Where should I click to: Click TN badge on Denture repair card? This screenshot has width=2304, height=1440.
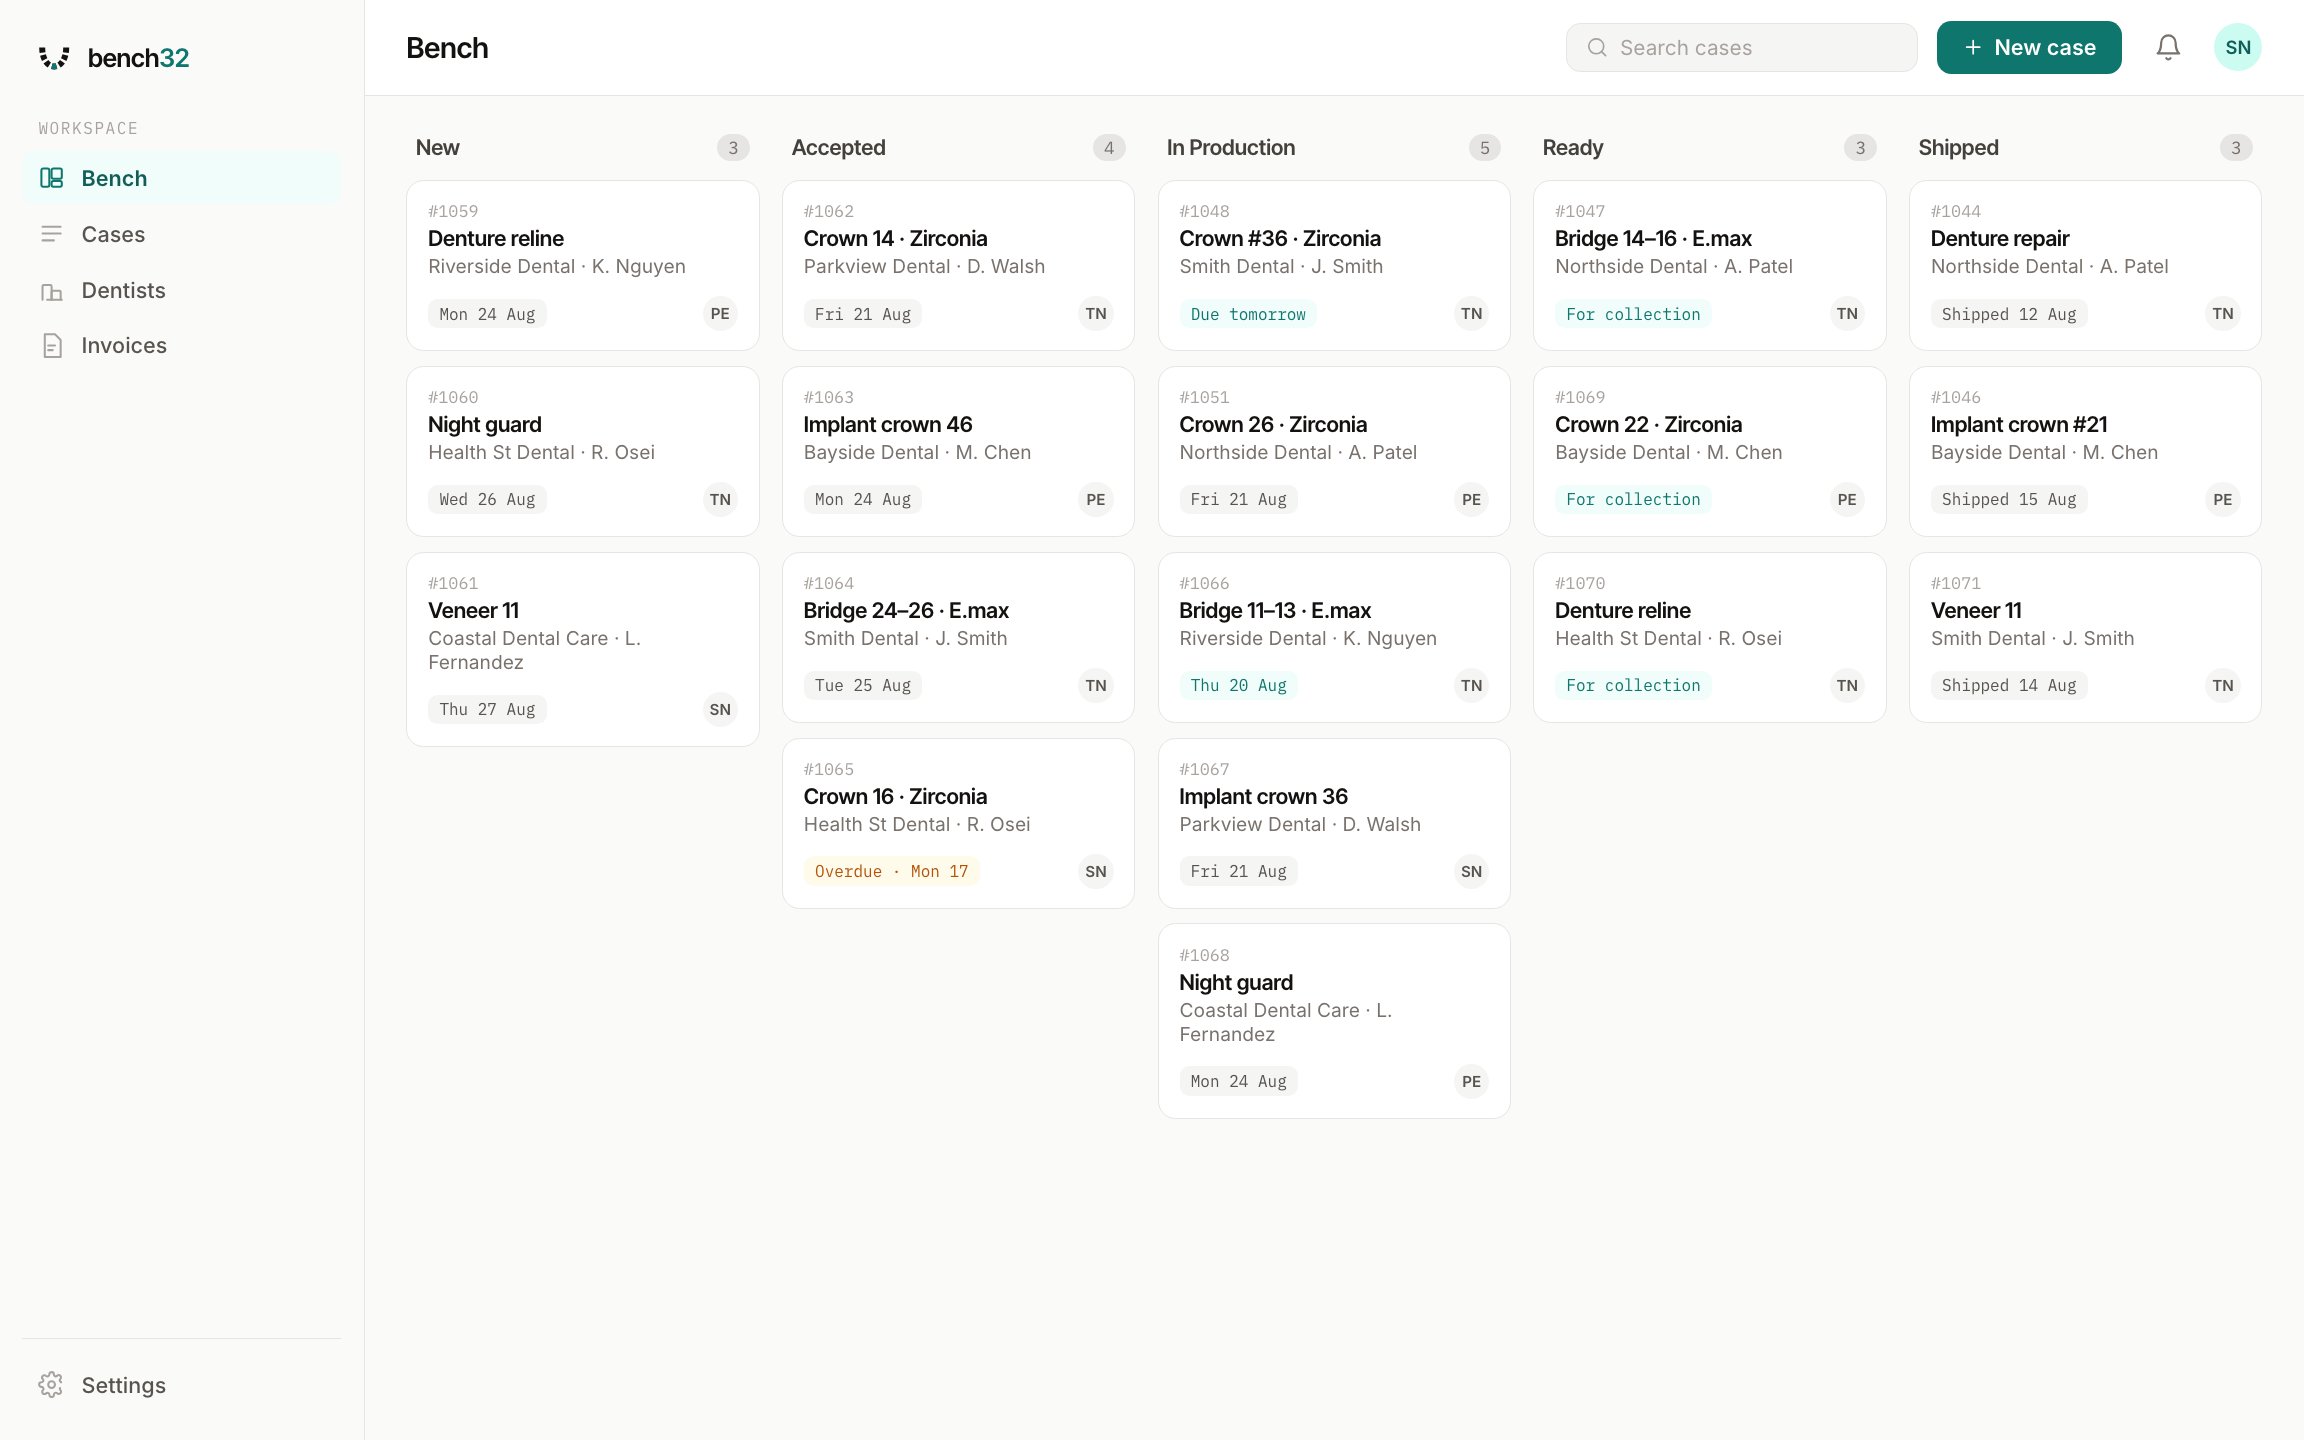coord(2223,314)
